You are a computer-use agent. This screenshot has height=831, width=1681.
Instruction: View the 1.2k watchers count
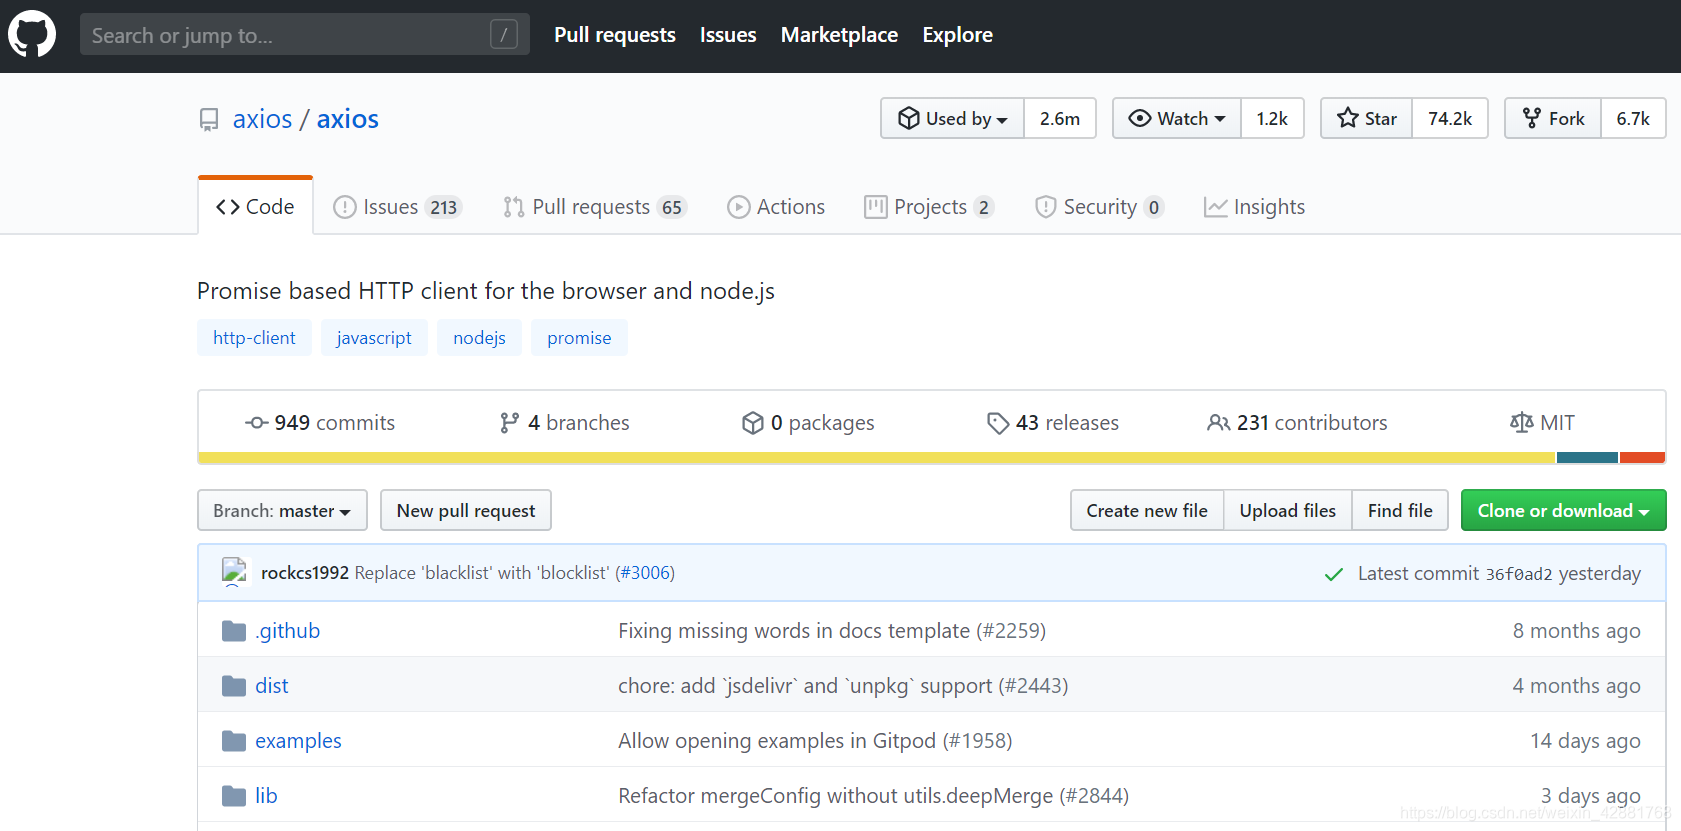point(1272,118)
